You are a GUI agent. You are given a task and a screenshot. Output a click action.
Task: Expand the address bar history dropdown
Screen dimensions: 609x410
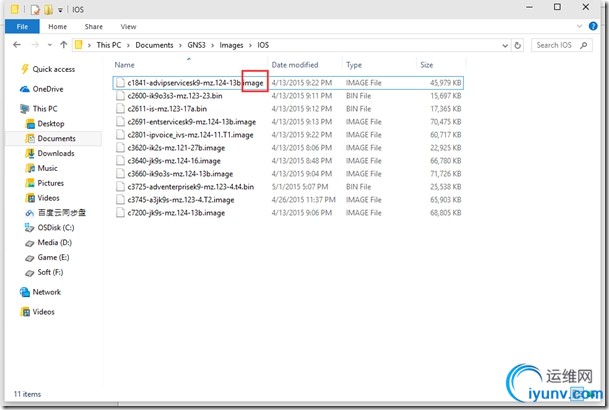point(505,45)
